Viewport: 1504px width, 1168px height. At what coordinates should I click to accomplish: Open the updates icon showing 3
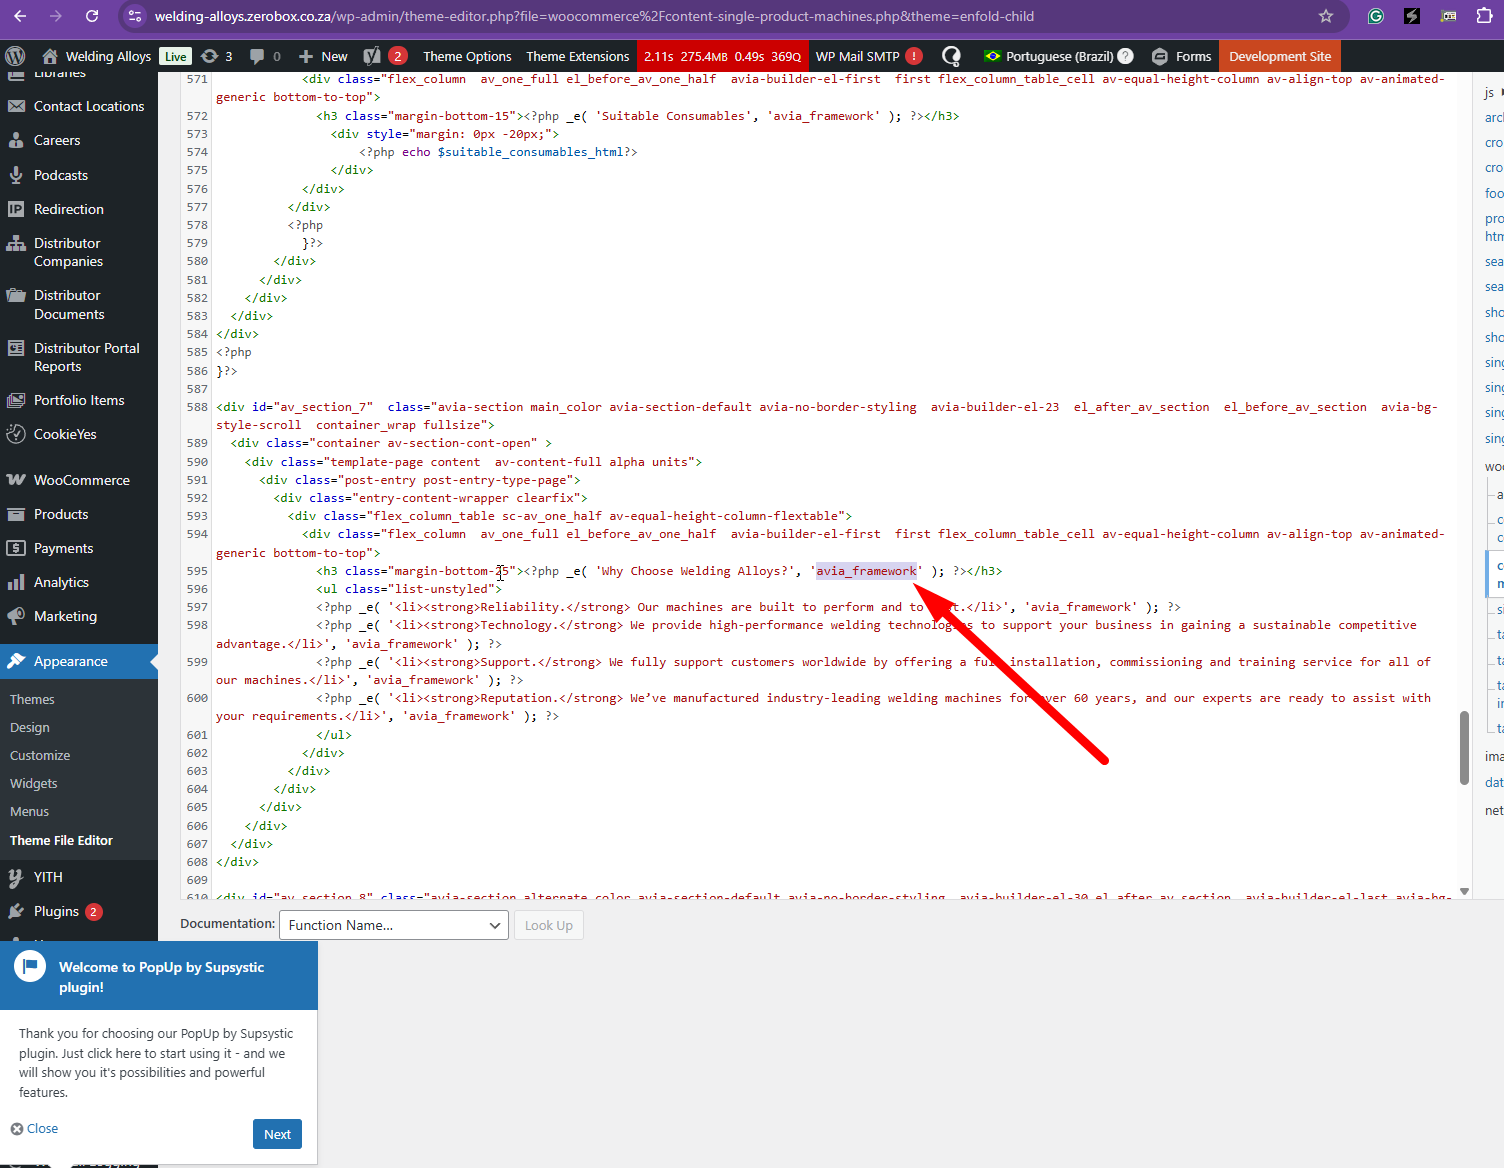click(216, 56)
